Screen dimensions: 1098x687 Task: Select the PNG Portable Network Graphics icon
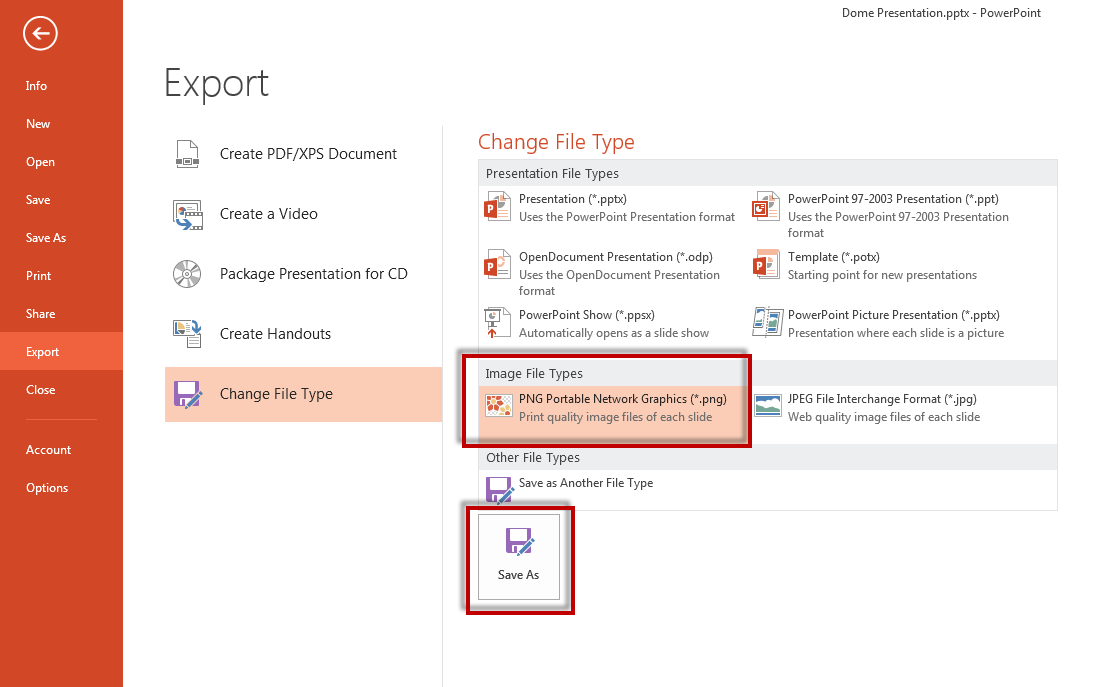(x=498, y=407)
